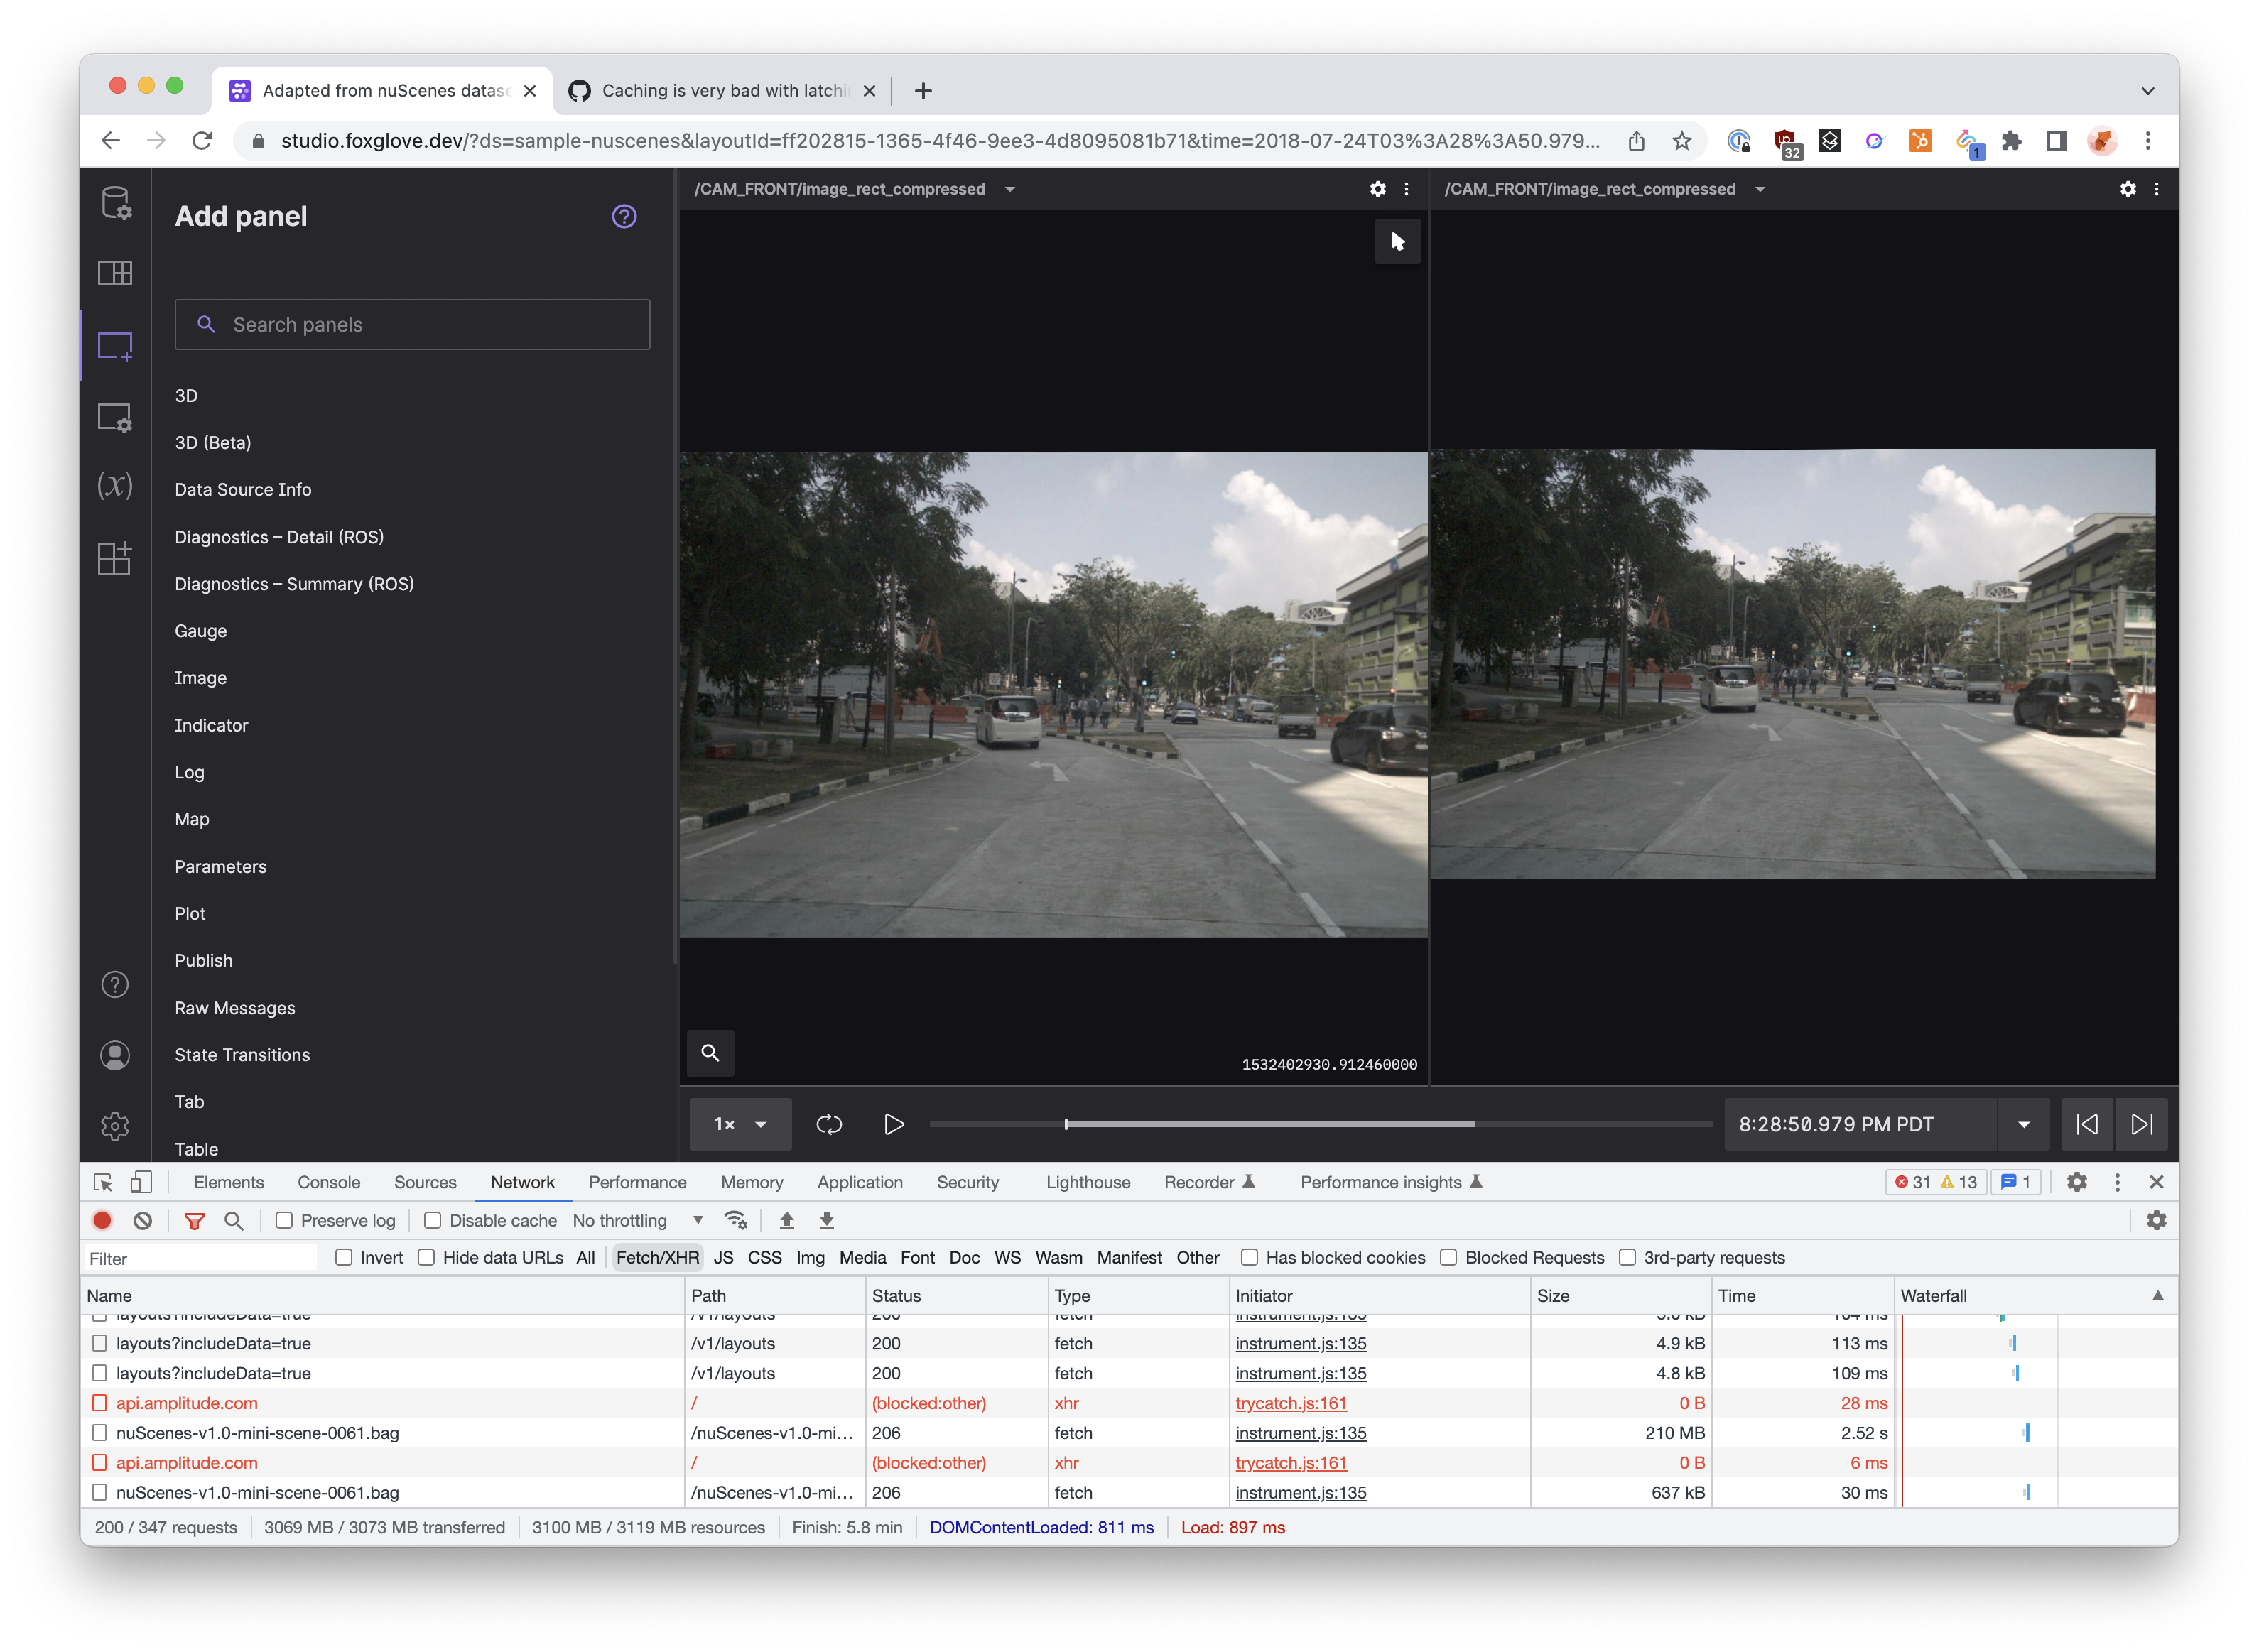Click the zoom magnifier icon in image panel

tap(710, 1053)
